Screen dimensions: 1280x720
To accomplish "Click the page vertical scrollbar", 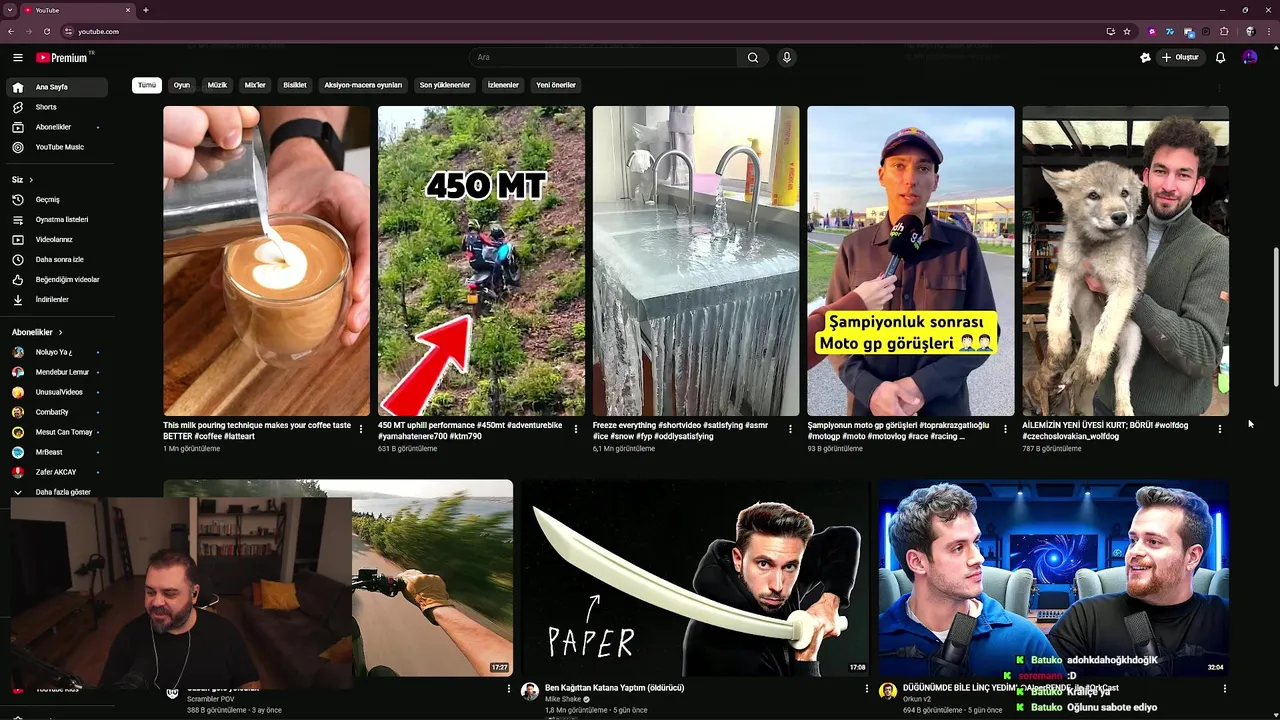I will [1275, 318].
